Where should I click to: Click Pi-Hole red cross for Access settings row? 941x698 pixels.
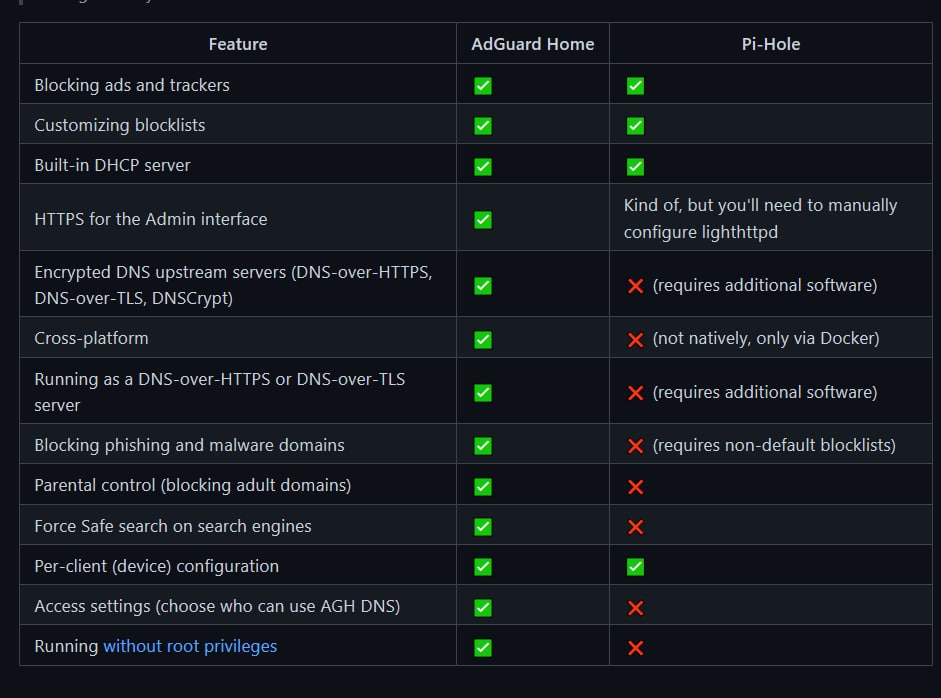click(x=635, y=607)
